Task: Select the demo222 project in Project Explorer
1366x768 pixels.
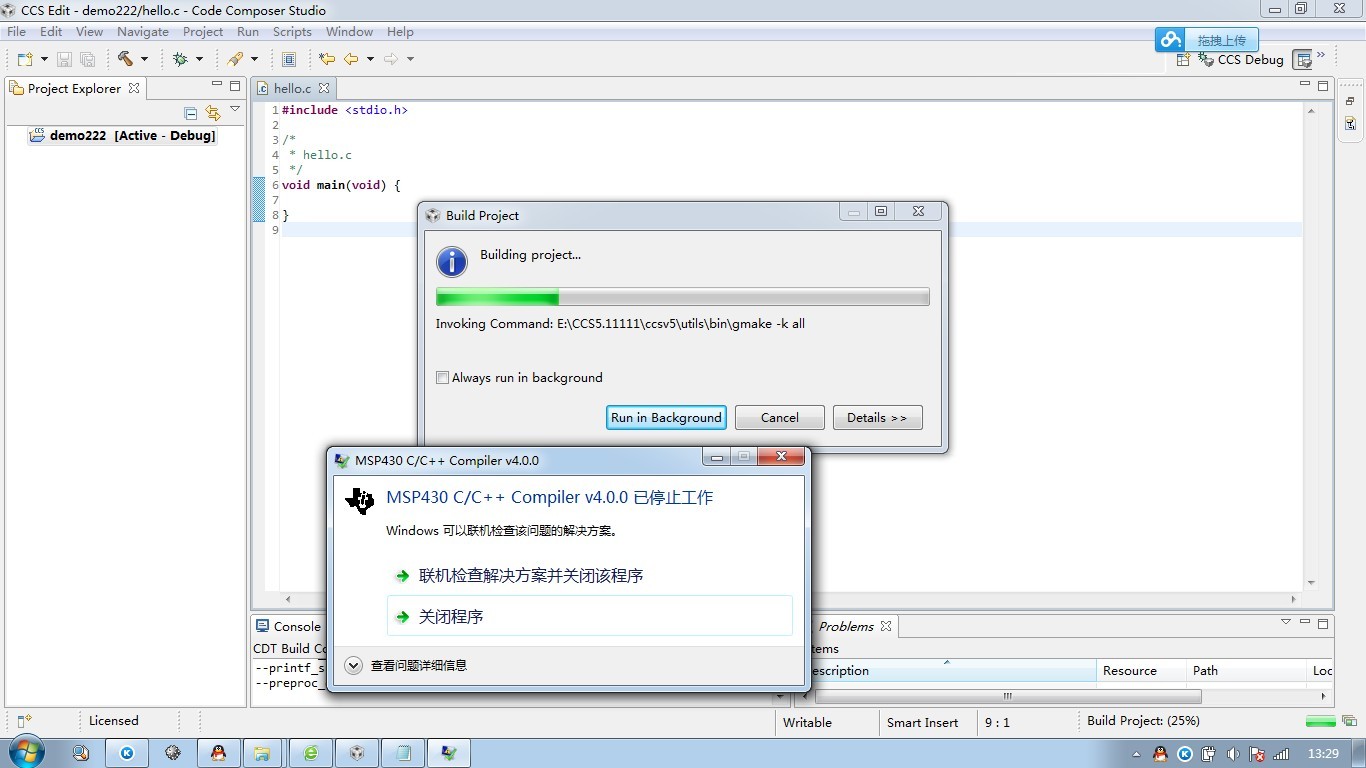Action: point(123,136)
